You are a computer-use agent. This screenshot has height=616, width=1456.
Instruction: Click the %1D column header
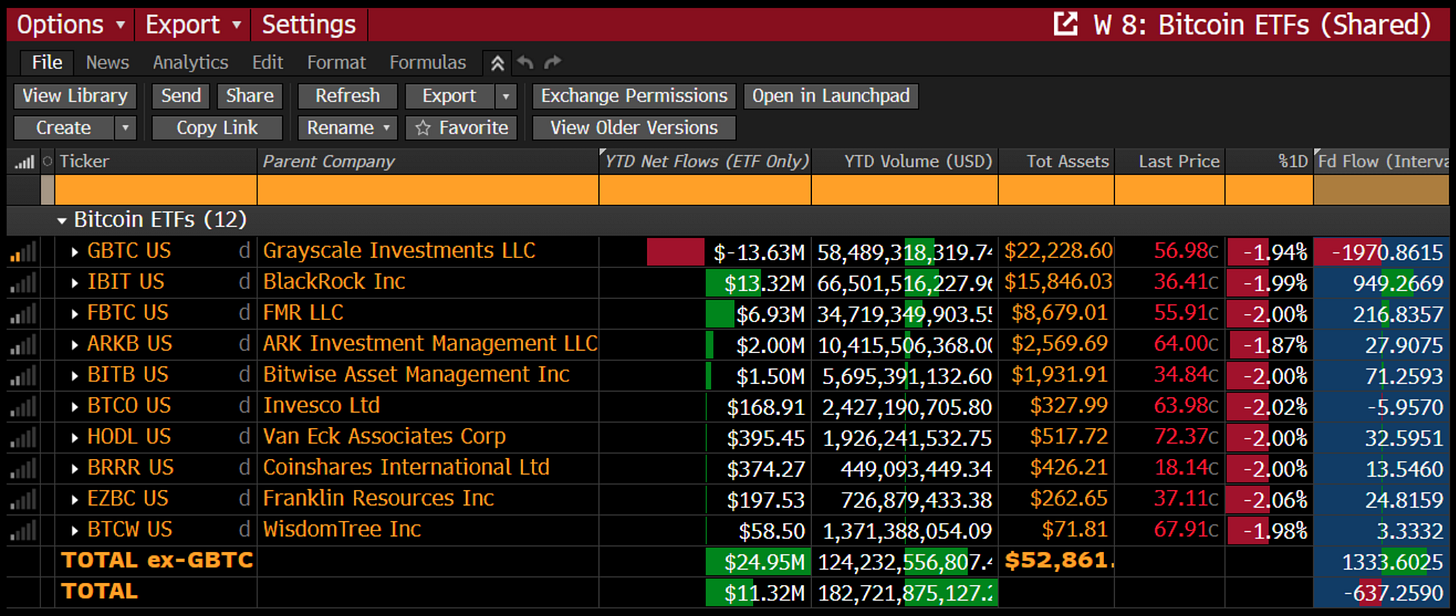tap(1269, 161)
